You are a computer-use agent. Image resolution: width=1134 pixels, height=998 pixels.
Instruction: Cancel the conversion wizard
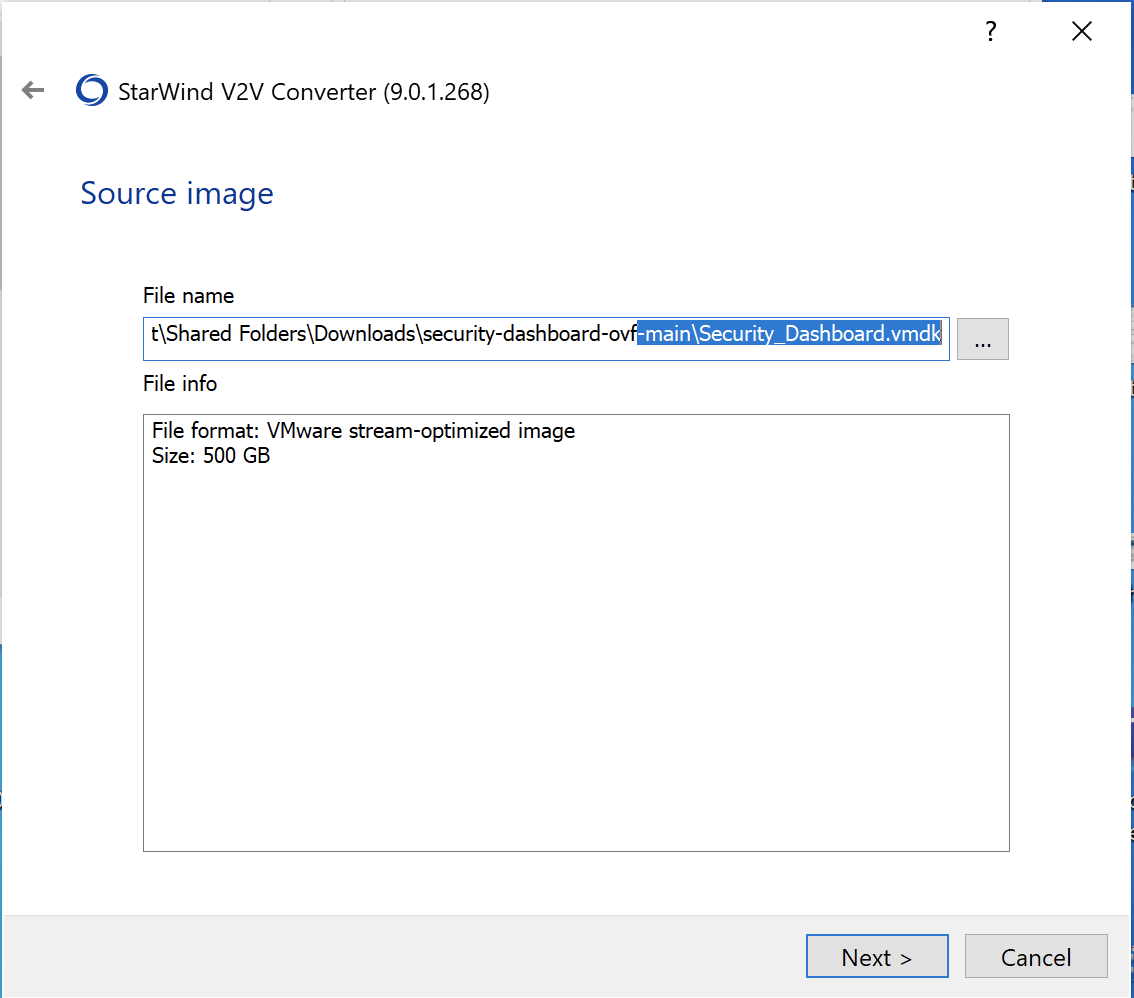(x=1036, y=956)
